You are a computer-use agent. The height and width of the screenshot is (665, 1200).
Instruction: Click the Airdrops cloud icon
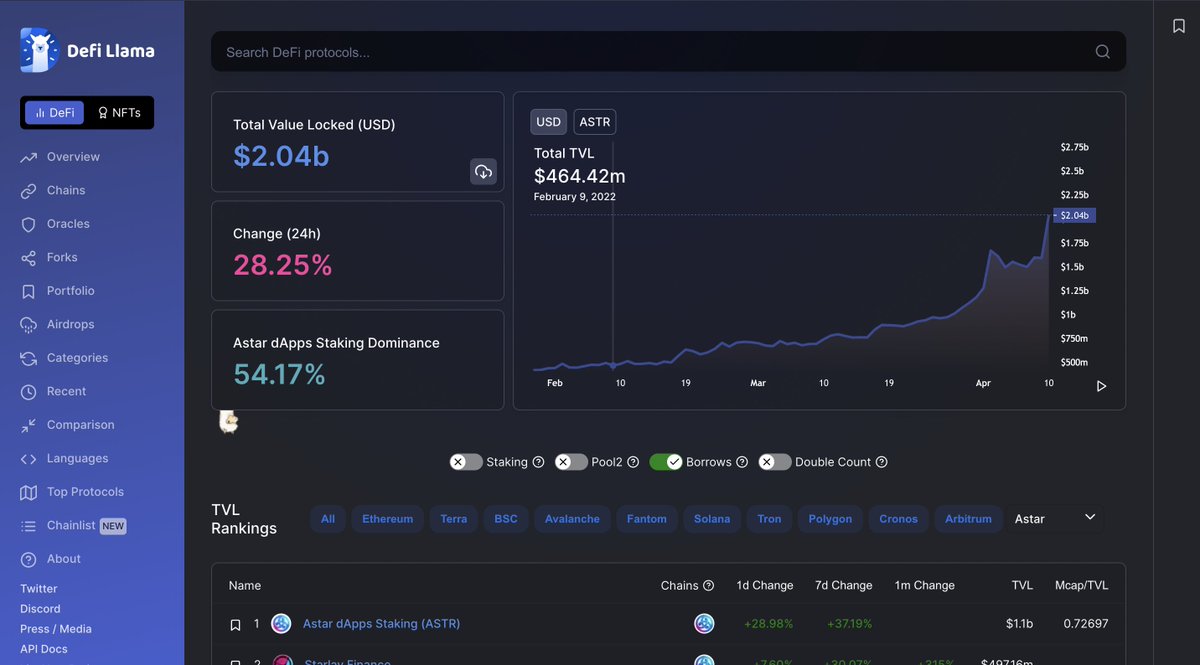click(28, 325)
